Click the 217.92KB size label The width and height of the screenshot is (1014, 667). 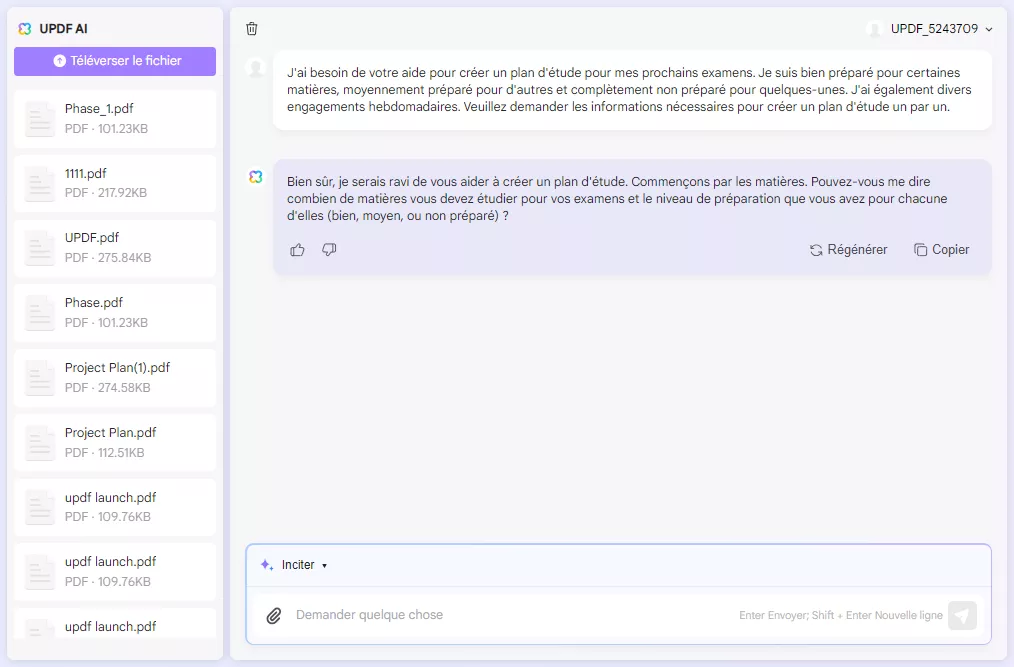(x=122, y=193)
